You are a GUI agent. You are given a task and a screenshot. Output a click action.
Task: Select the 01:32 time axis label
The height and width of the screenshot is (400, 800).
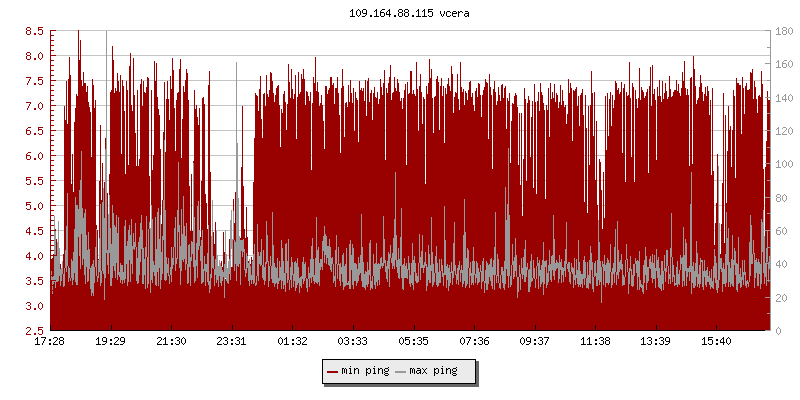(292, 341)
